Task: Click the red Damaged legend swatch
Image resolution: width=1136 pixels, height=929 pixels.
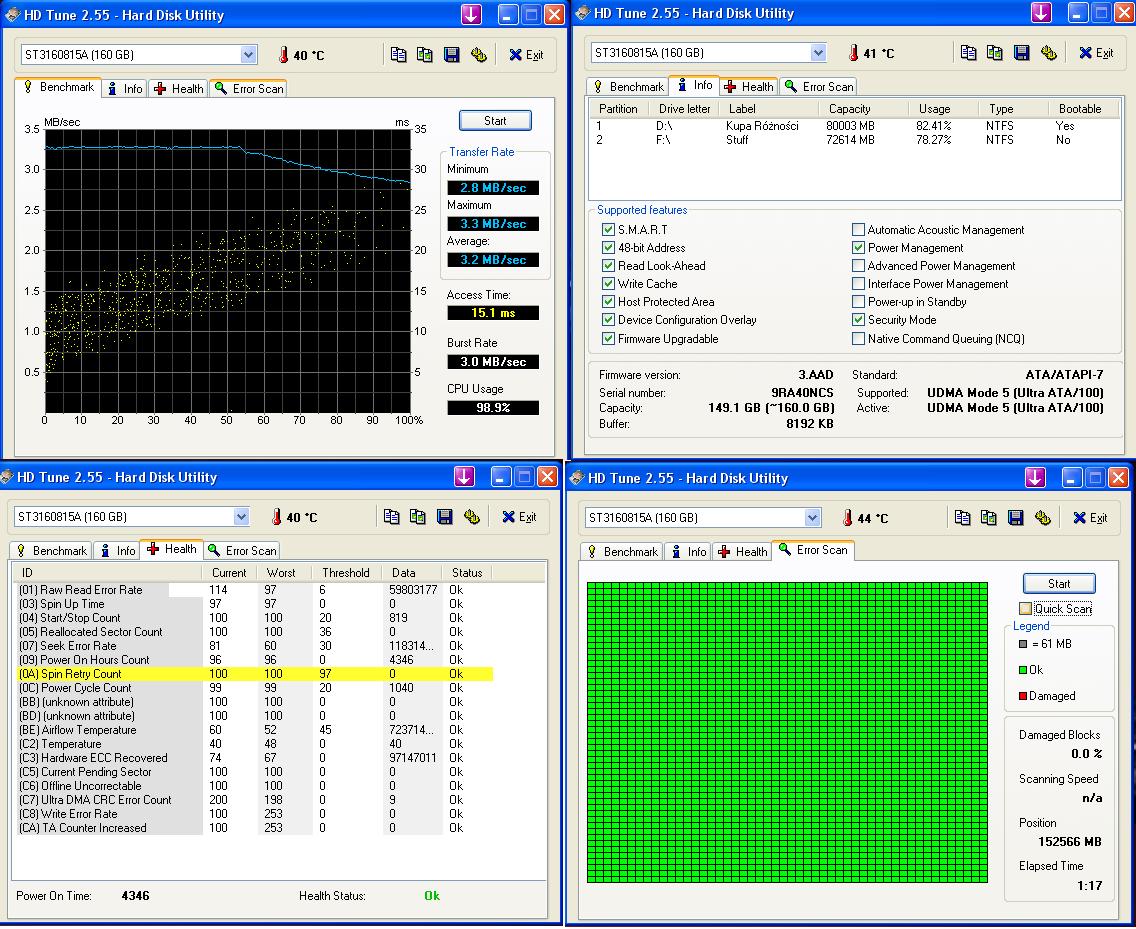Action: (1022, 696)
